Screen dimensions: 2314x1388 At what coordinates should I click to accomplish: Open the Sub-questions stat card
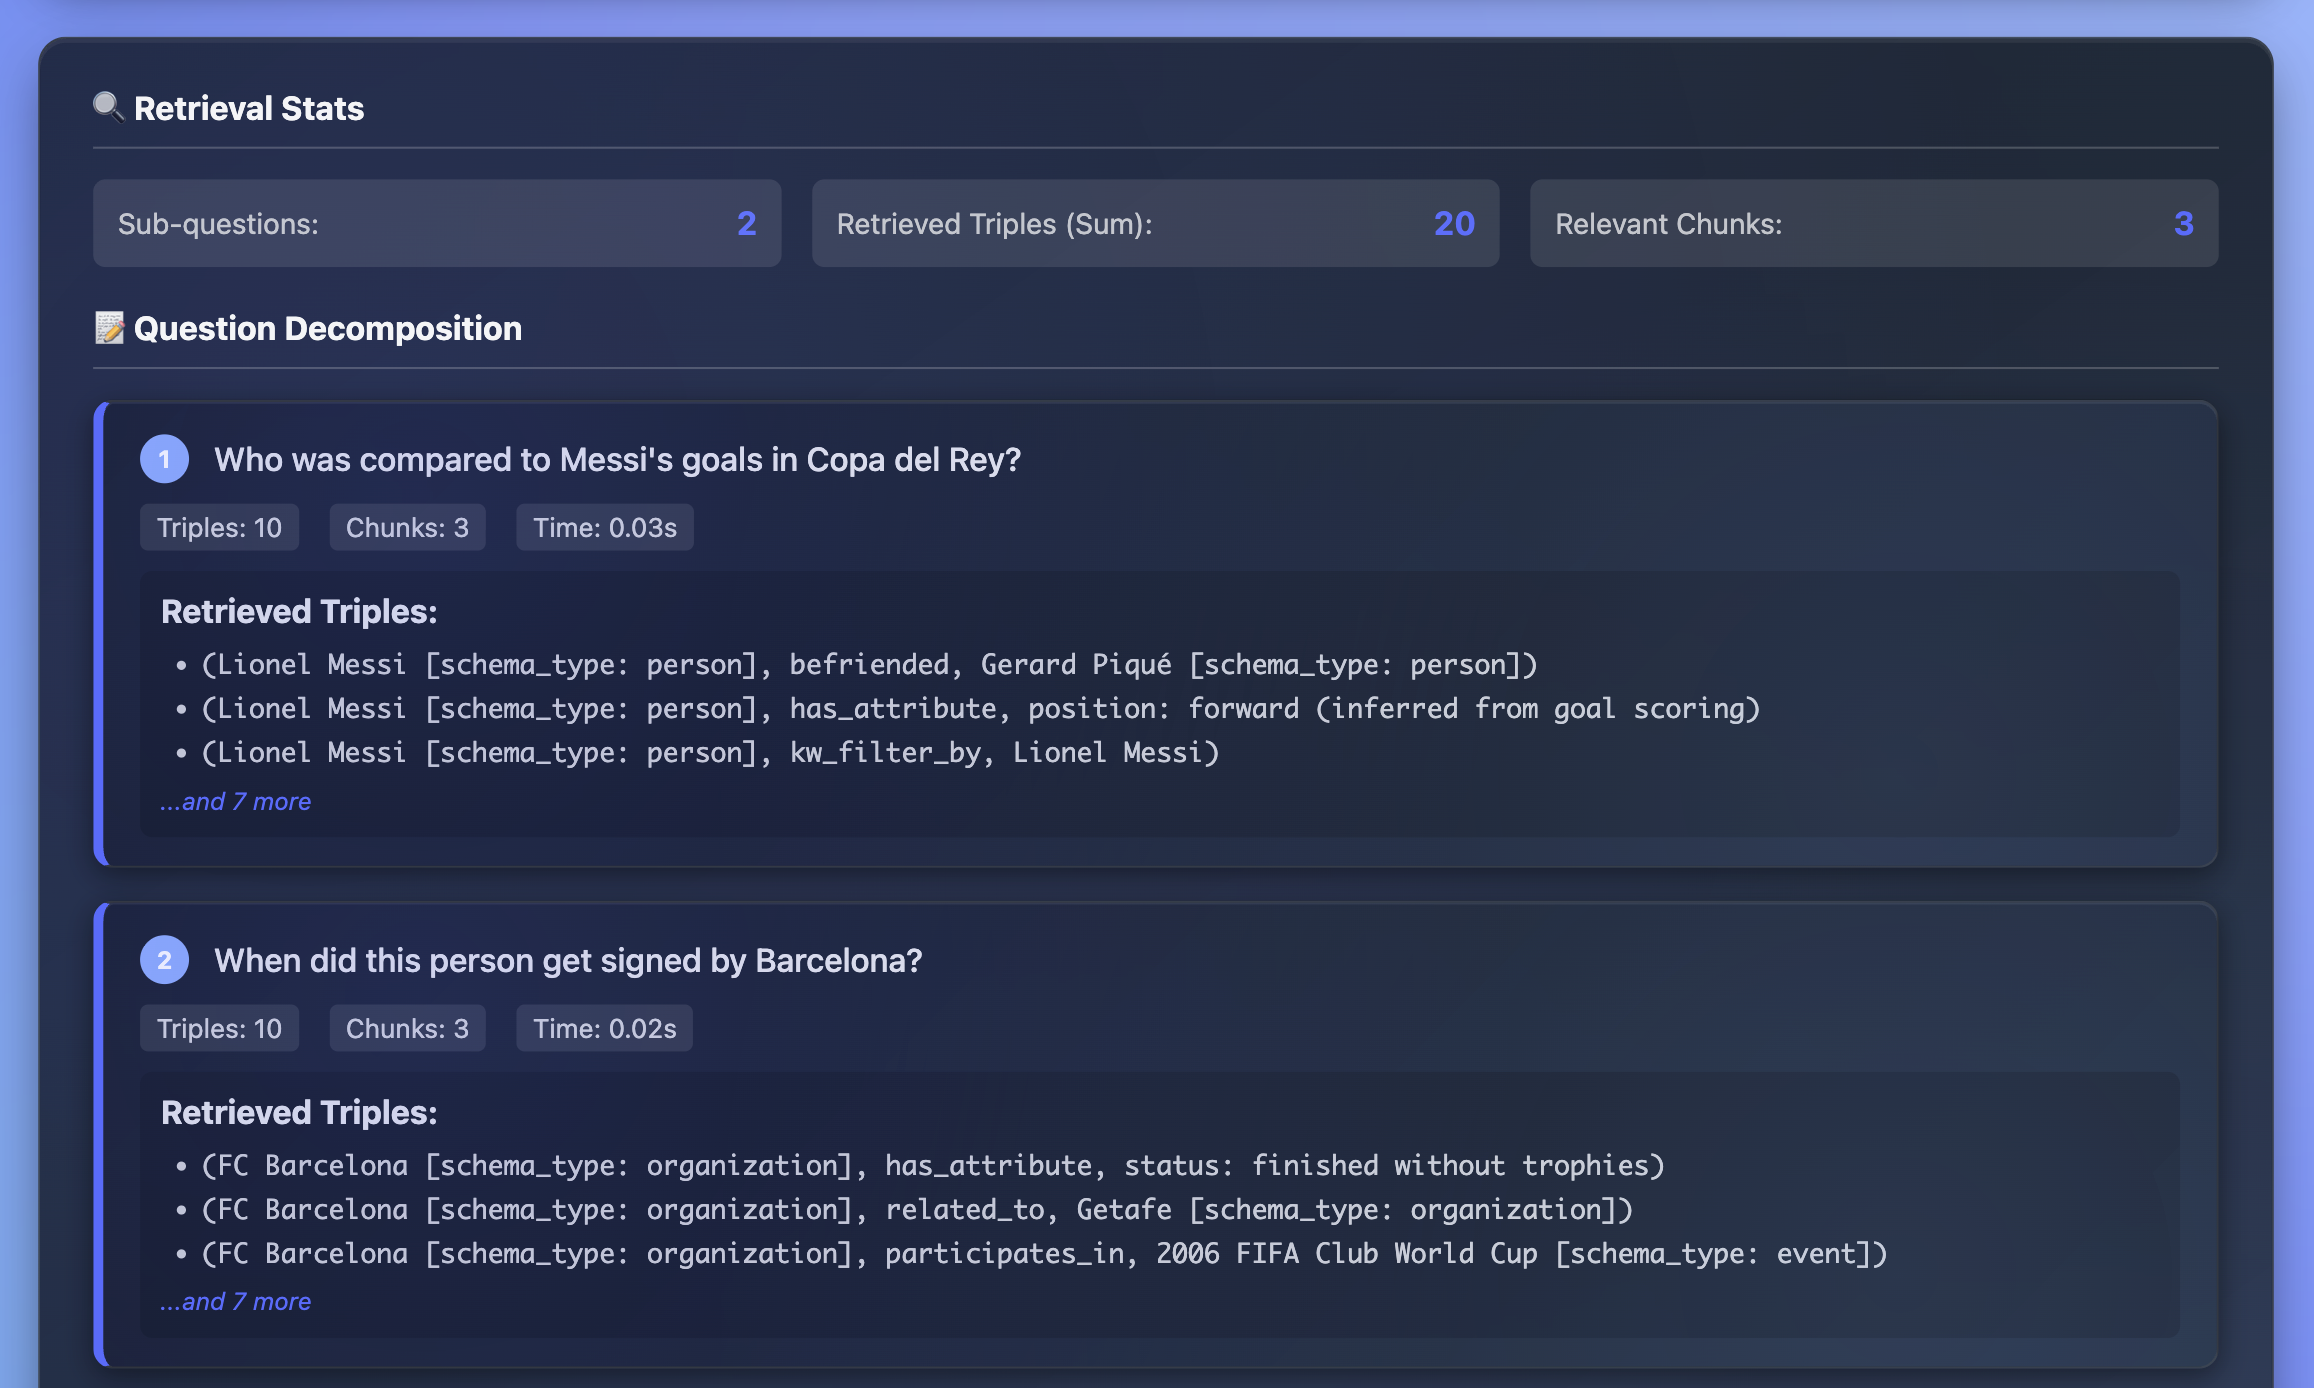437,223
